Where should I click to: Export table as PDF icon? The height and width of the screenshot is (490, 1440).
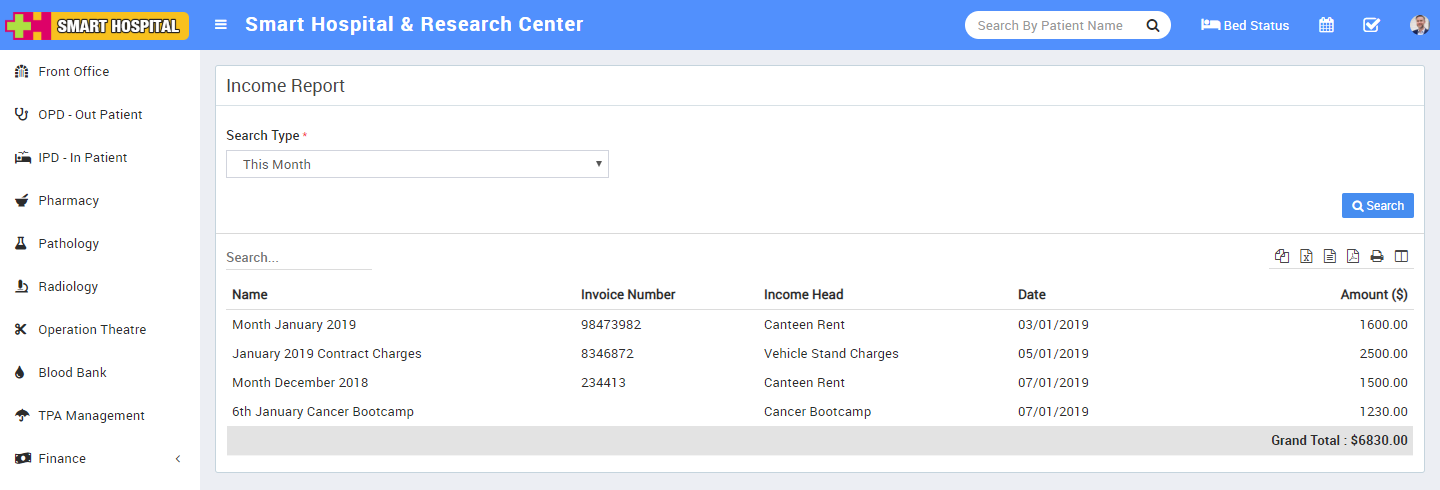[1353, 257]
